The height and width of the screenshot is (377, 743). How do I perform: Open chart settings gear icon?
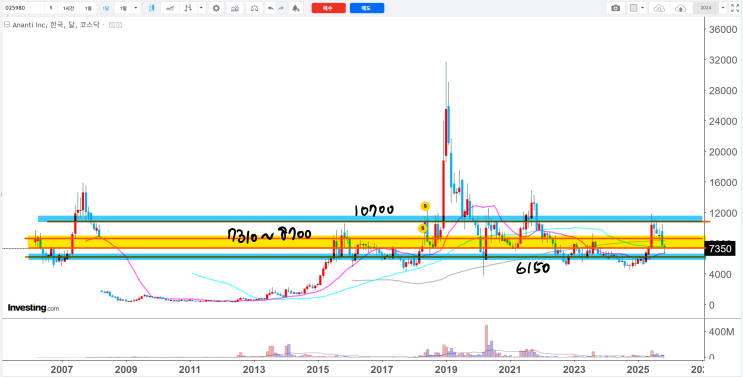[x=216, y=8]
